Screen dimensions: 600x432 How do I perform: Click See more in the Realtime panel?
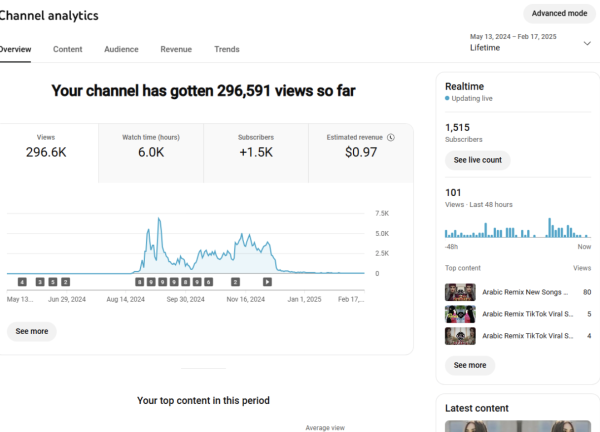[470, 365]
